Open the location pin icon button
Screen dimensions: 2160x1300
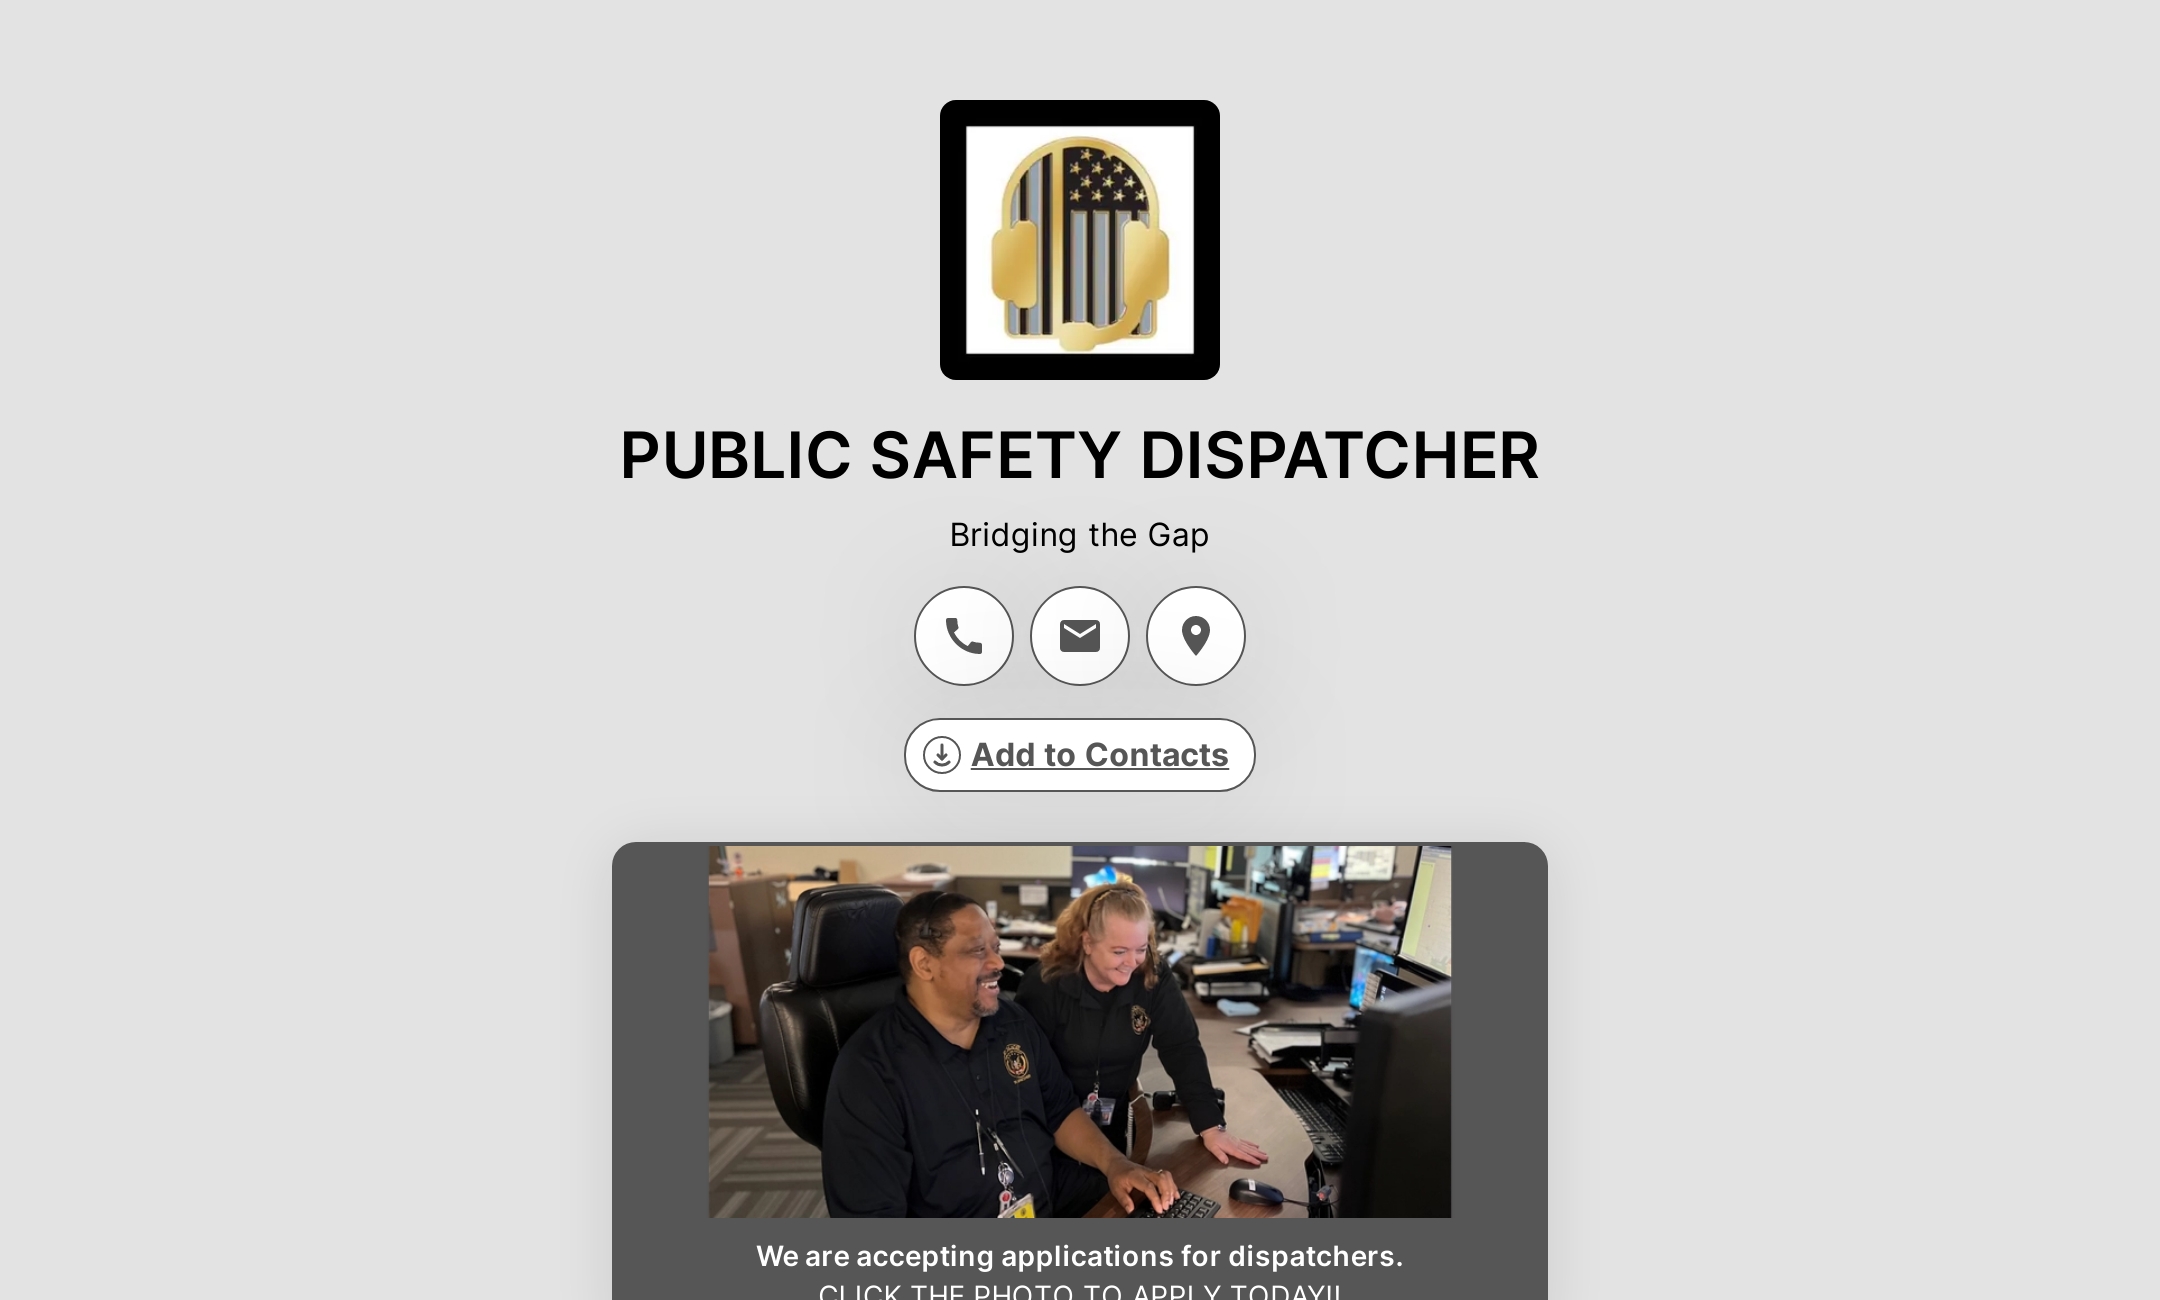tap(1196, 636)
